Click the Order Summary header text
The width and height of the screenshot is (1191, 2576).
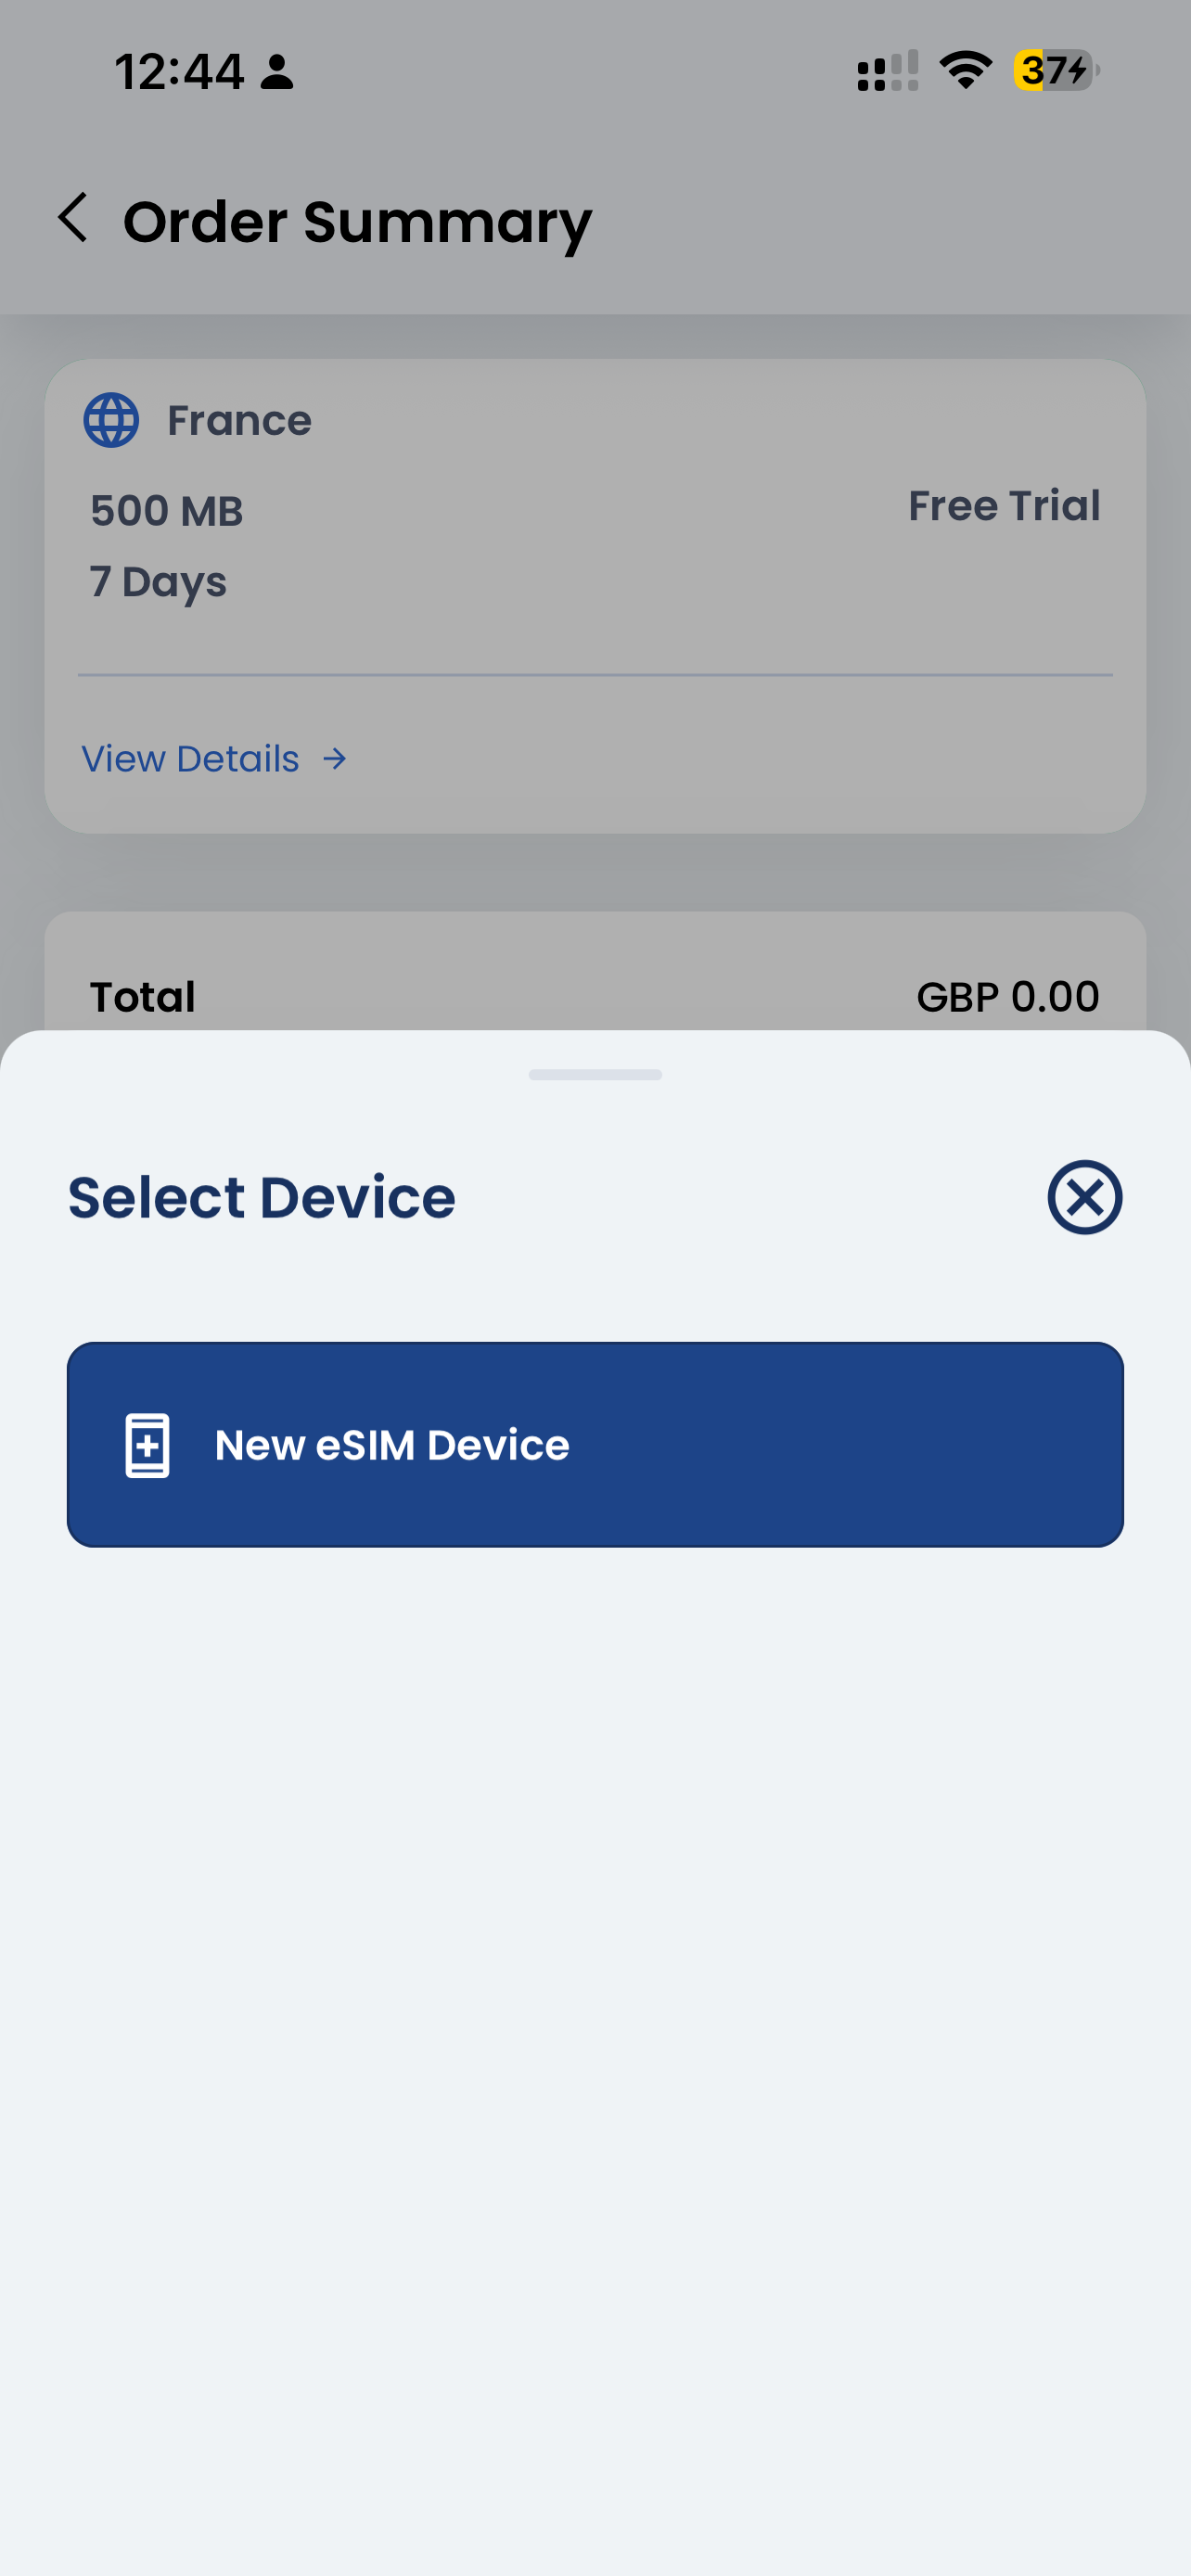[x=356, y=220]
